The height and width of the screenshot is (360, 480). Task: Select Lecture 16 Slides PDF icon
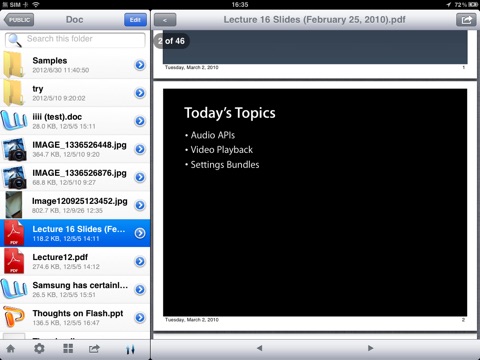point(14,233)
